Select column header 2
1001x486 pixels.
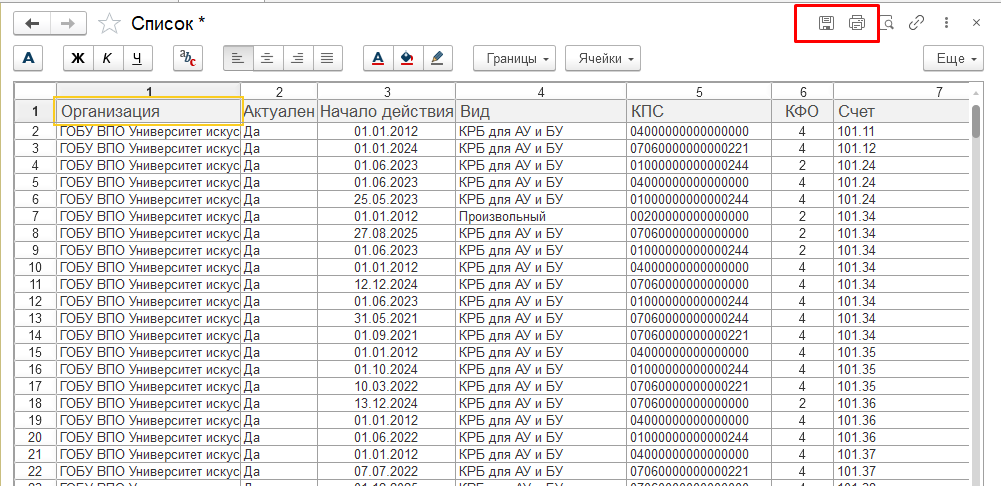[x=279, y=91]
